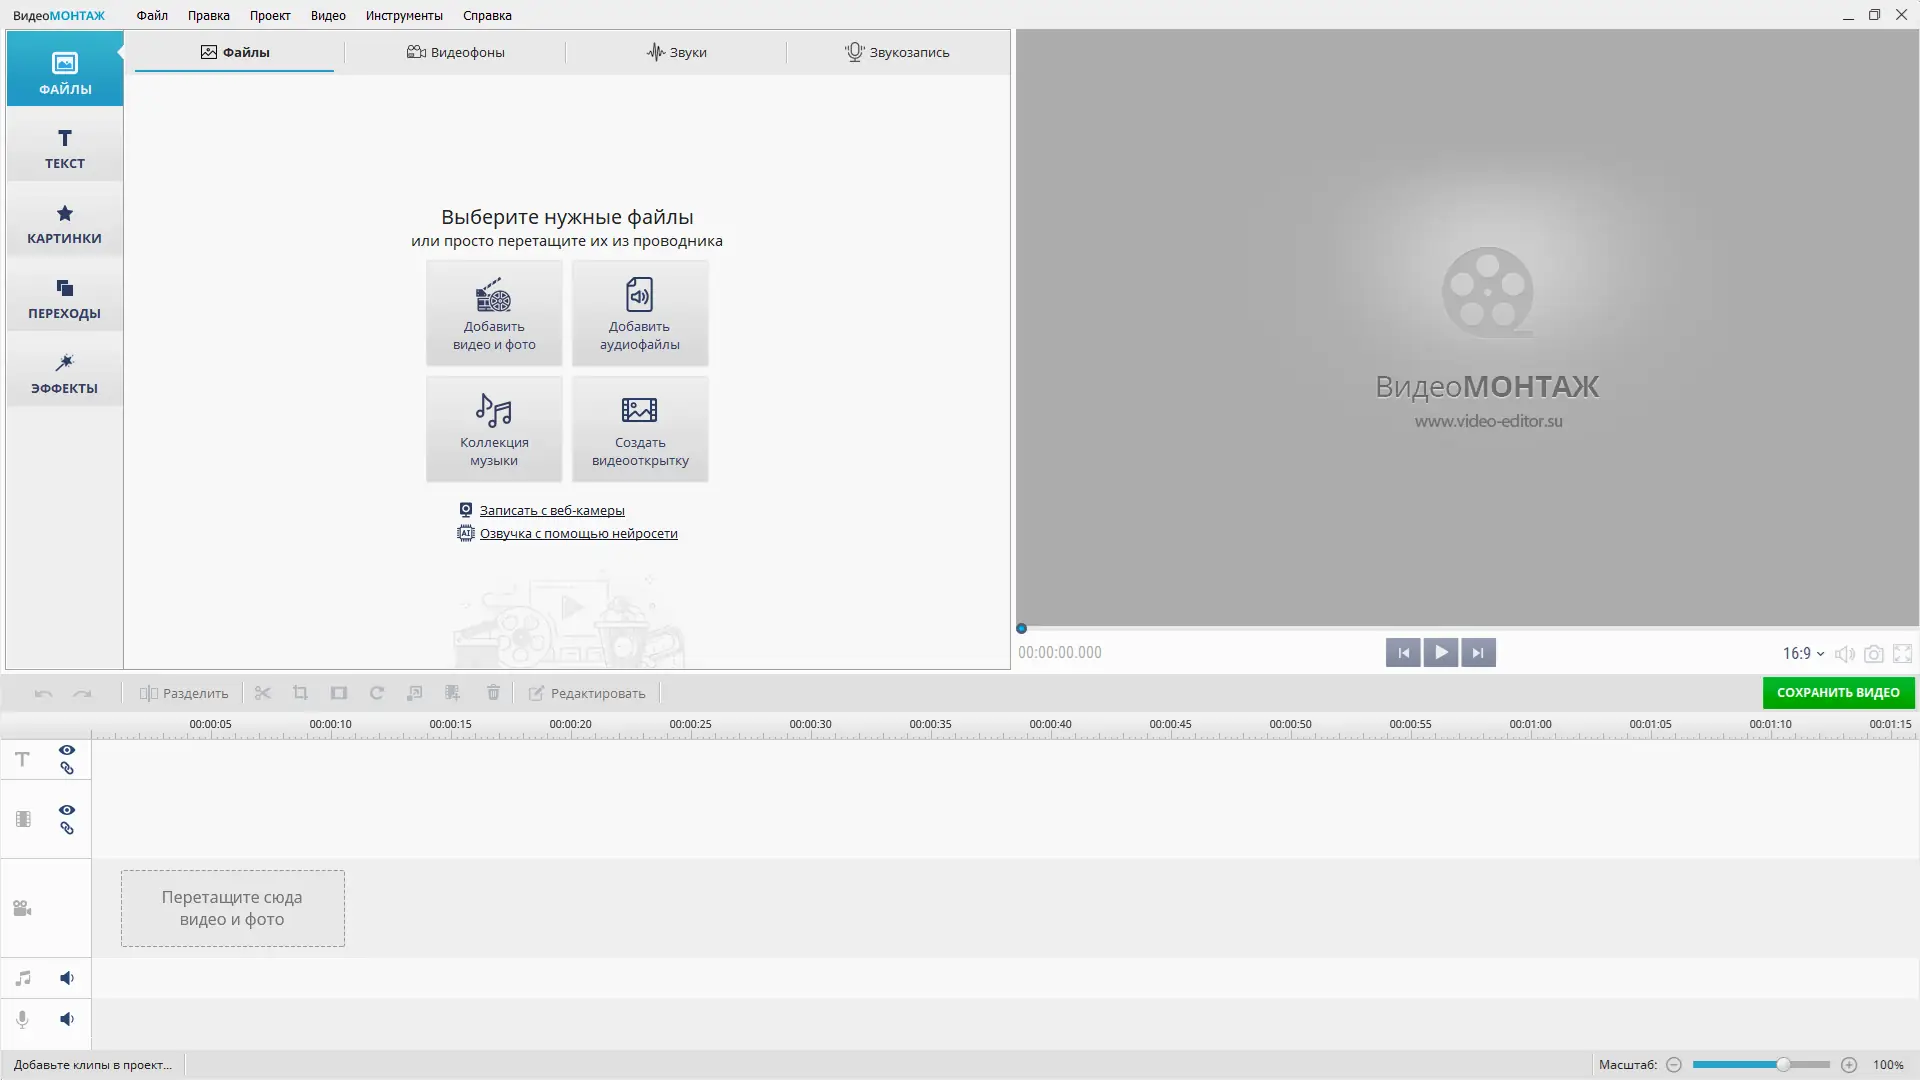Switch to the Видеофоны tab
This screenshot has width=1920, height=1080.
[x=456, y=52]
